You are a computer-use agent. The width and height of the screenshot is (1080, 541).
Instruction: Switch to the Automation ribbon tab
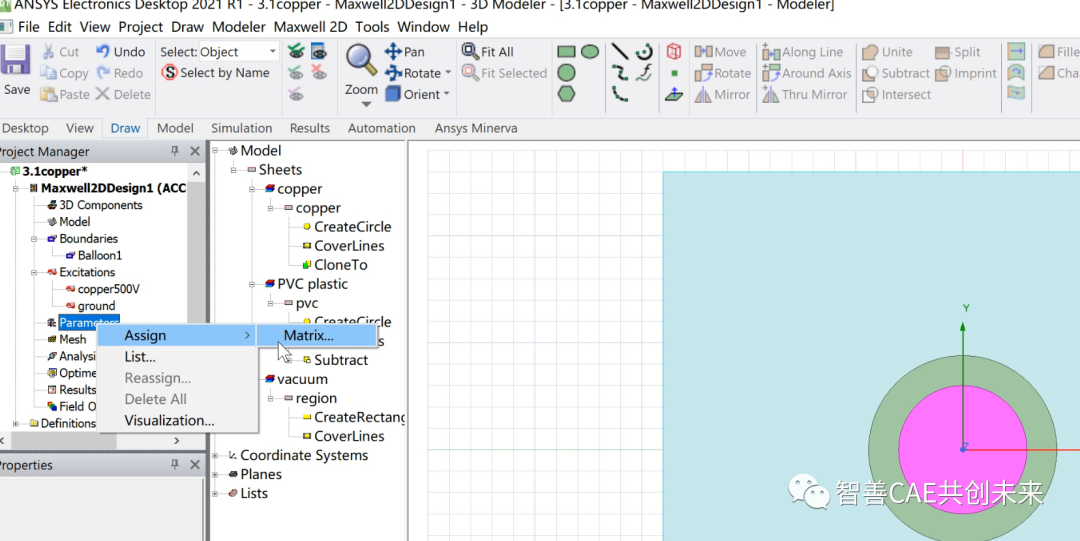[382, 128]
